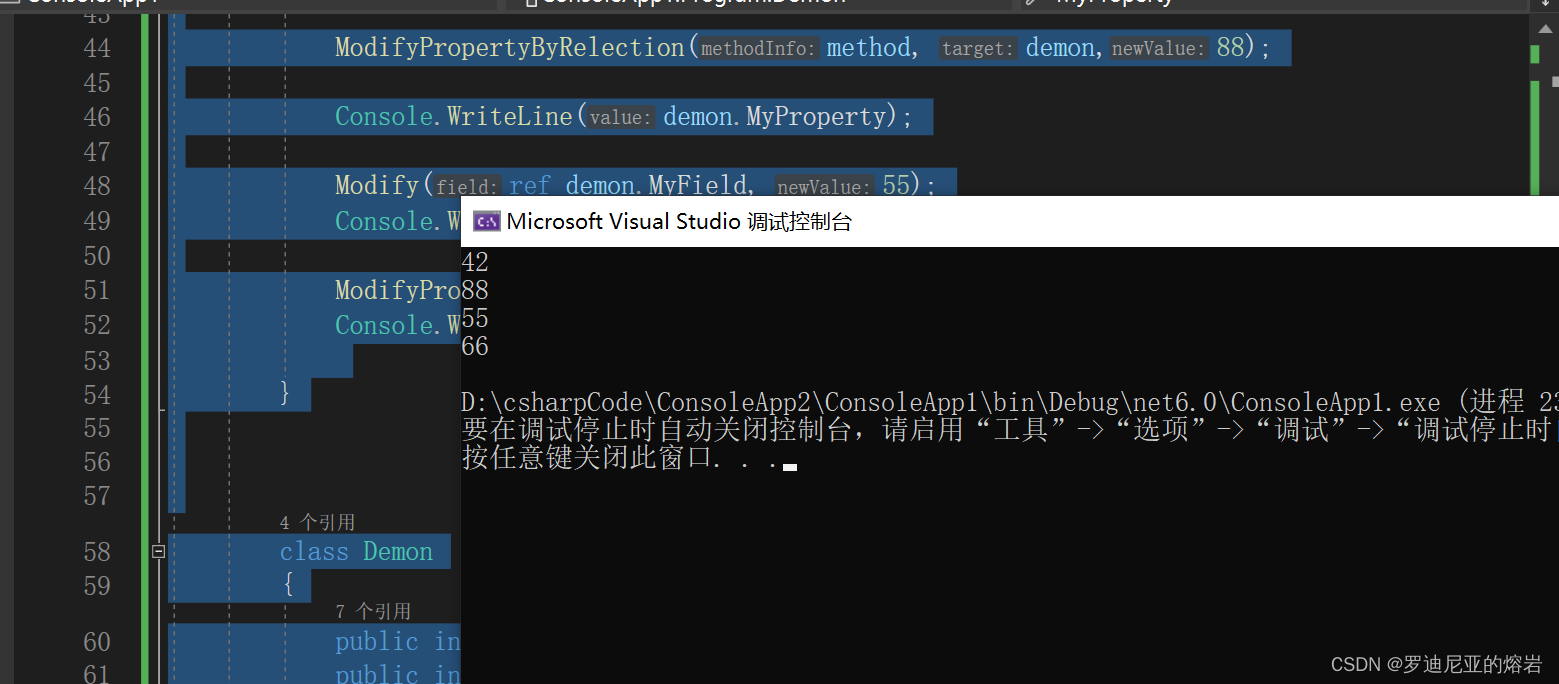Open the "4 个引用" references code lens
The height and width of the screenshot is (684, 1559).
pos(317,522)
